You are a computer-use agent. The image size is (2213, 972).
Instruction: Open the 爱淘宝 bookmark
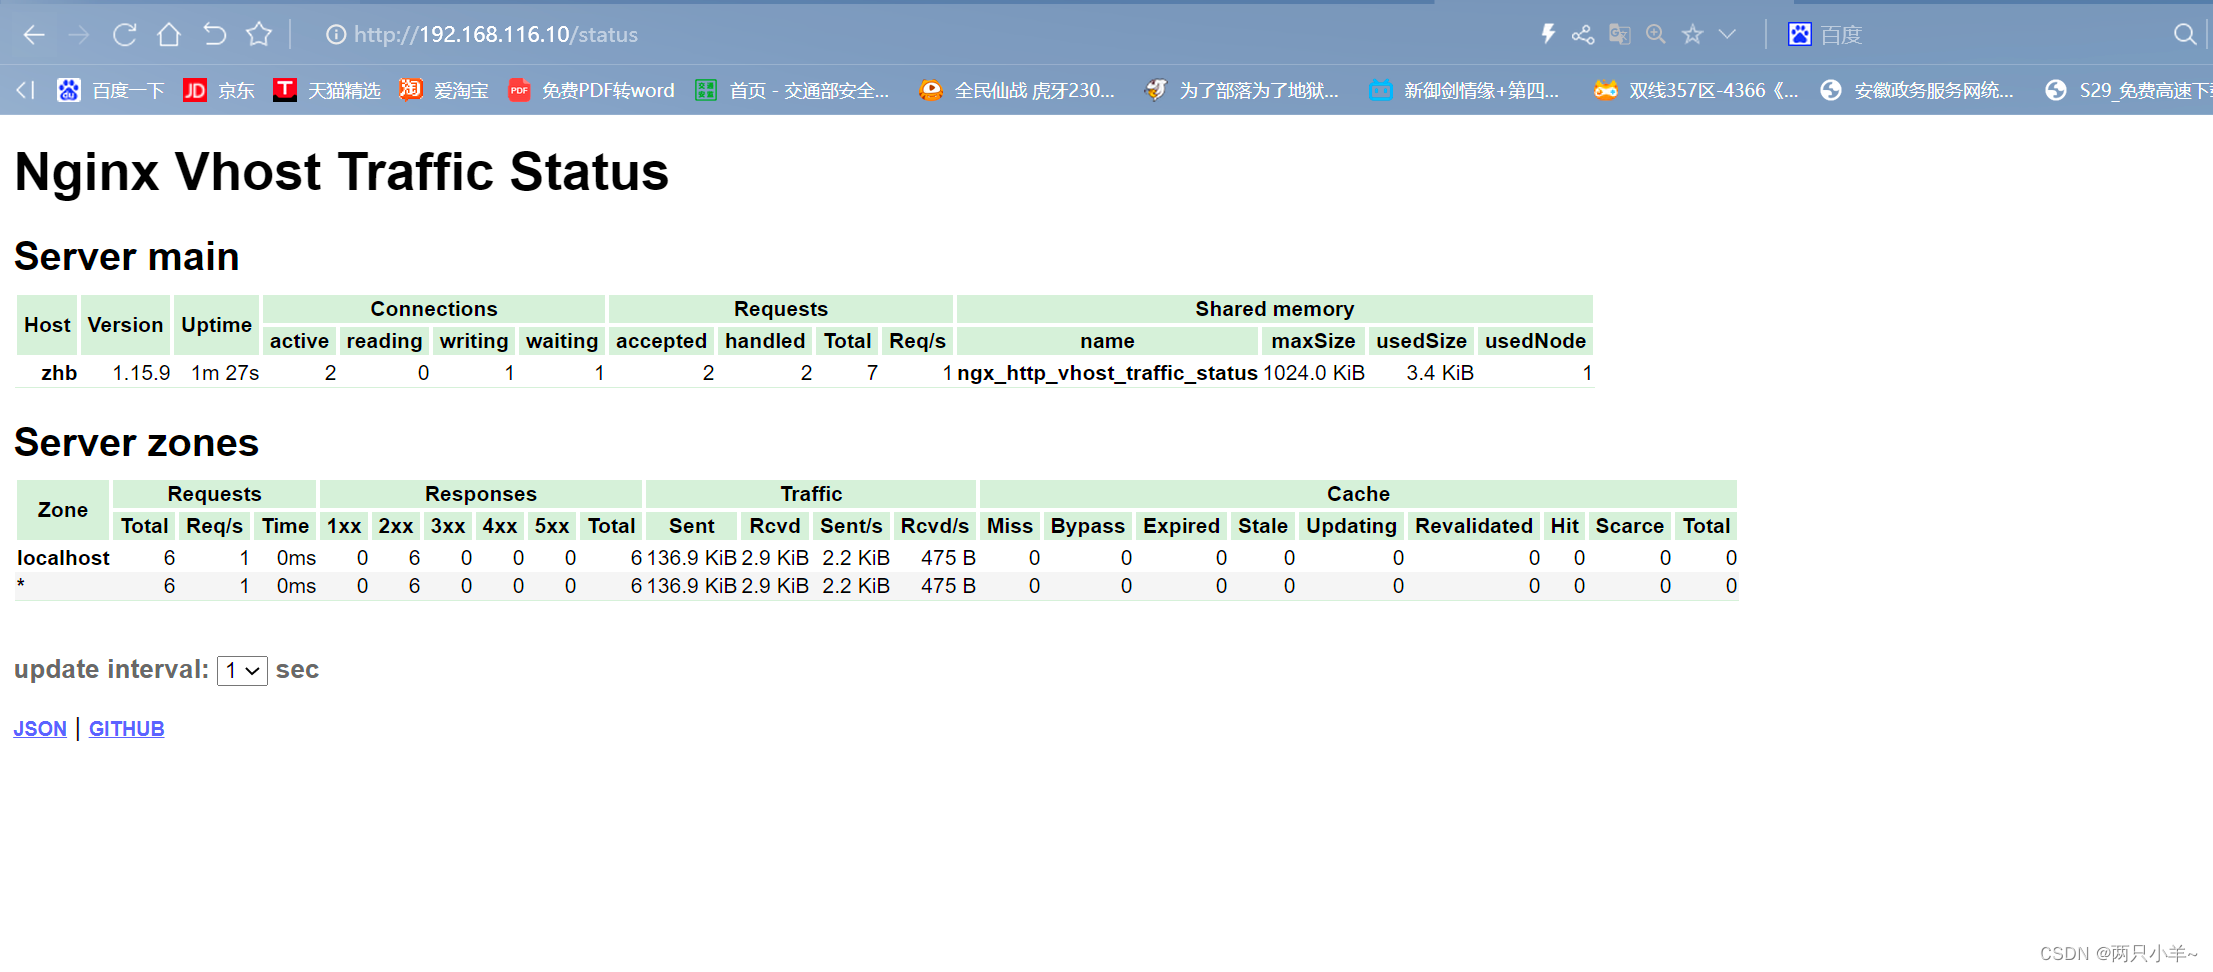[x=444, y=90]
